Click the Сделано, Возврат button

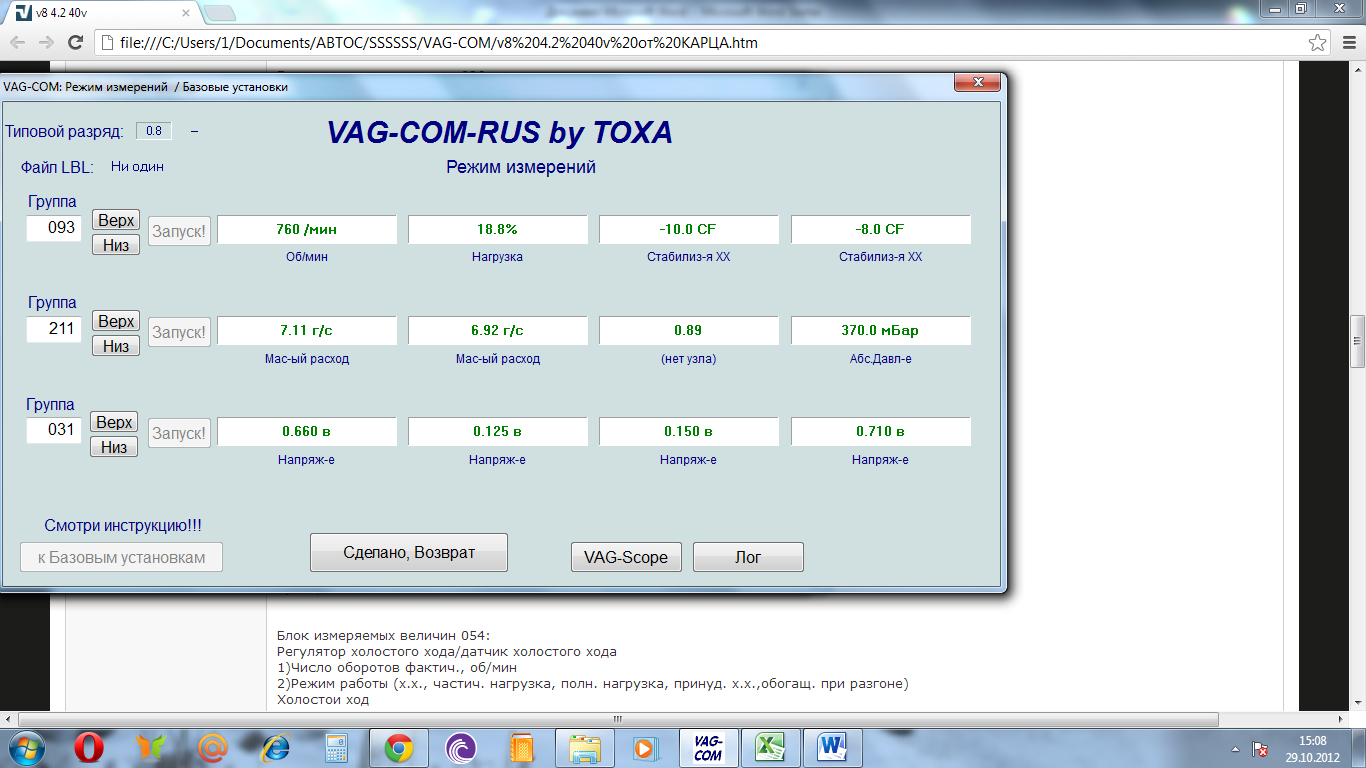408,552
